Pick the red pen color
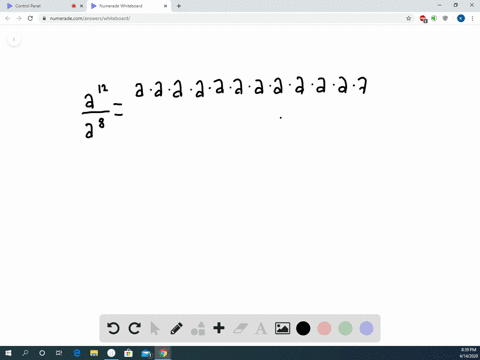The image size is (480, 360). [324, 328]
